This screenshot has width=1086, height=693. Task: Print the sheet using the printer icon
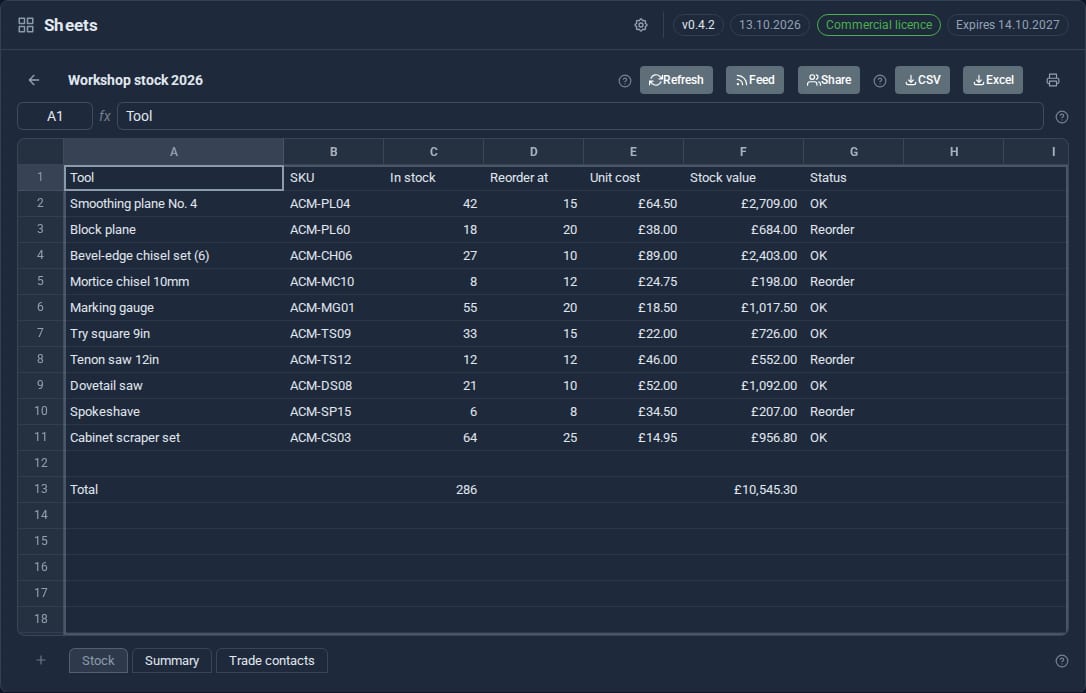click(x=1053, y=80)
